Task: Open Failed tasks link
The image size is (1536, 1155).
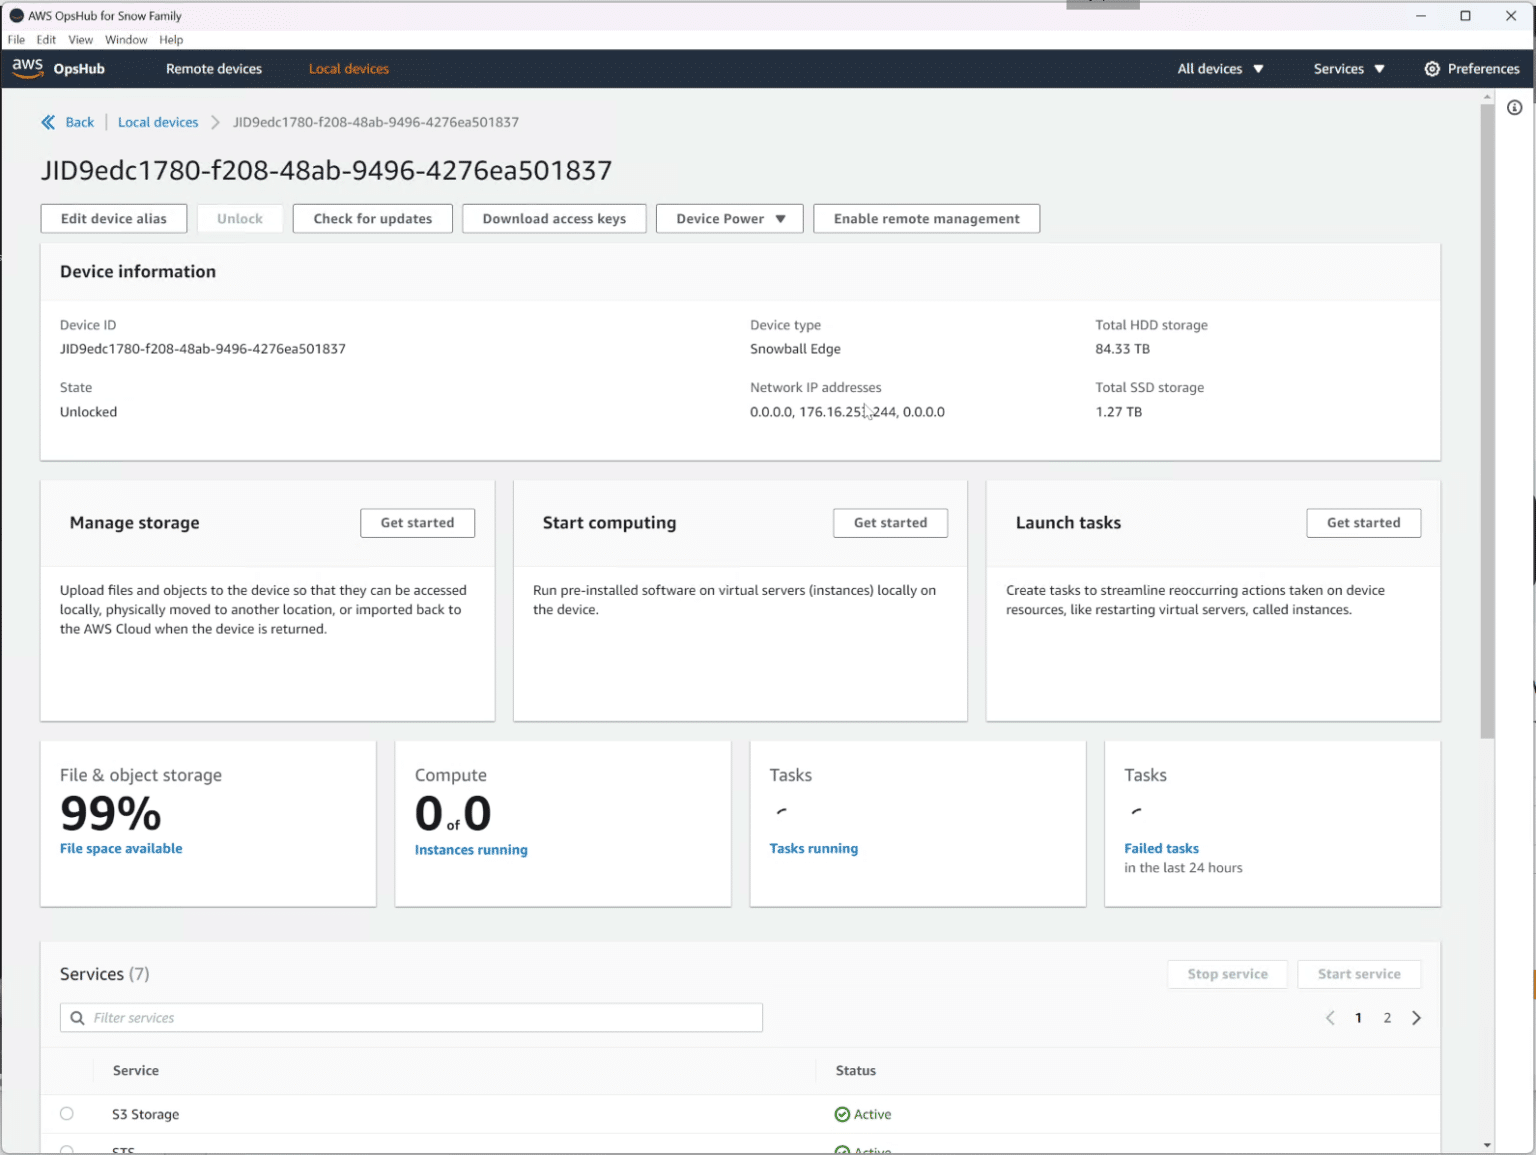Action: coord(1161,848)
